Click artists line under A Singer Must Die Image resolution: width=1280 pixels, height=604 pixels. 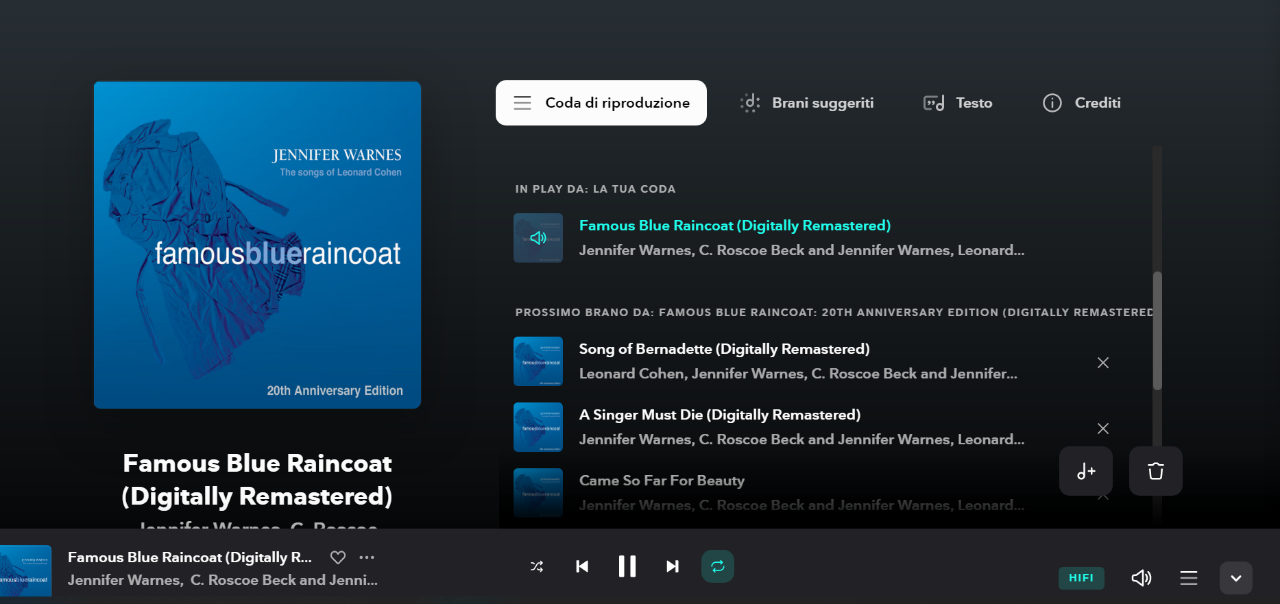(802, 439)
